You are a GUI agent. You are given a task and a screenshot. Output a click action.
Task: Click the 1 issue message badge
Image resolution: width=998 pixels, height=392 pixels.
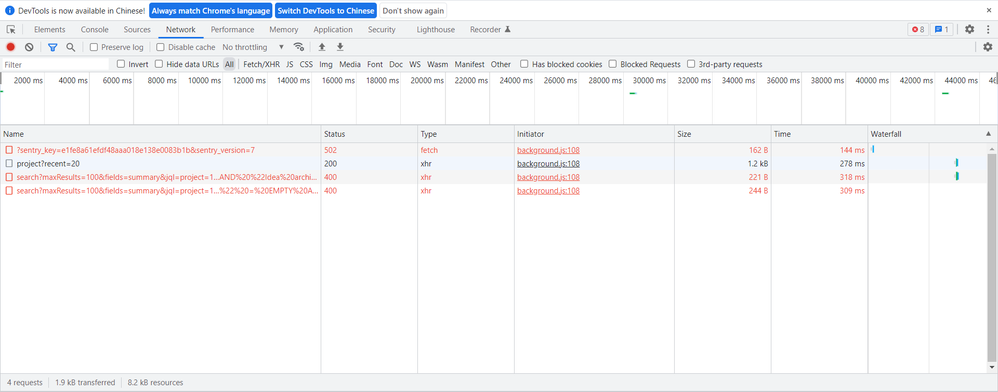(941, 29)
